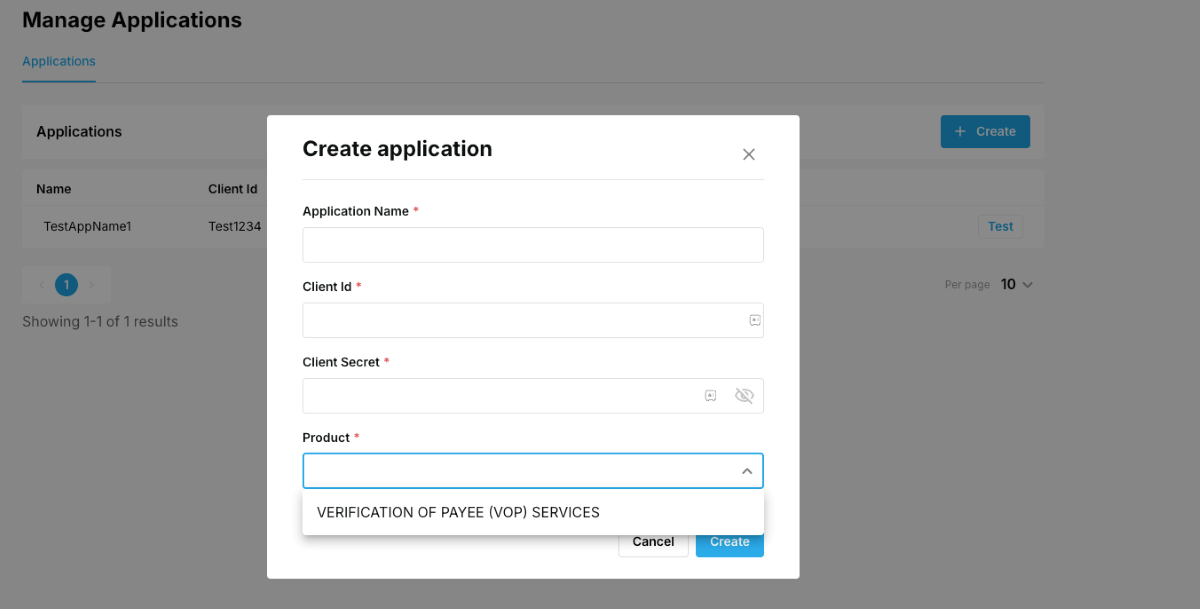Click the Per page dropdown chevron
The height and width of the screenshot is (609, 1200).
click(x=1028, y=284)
